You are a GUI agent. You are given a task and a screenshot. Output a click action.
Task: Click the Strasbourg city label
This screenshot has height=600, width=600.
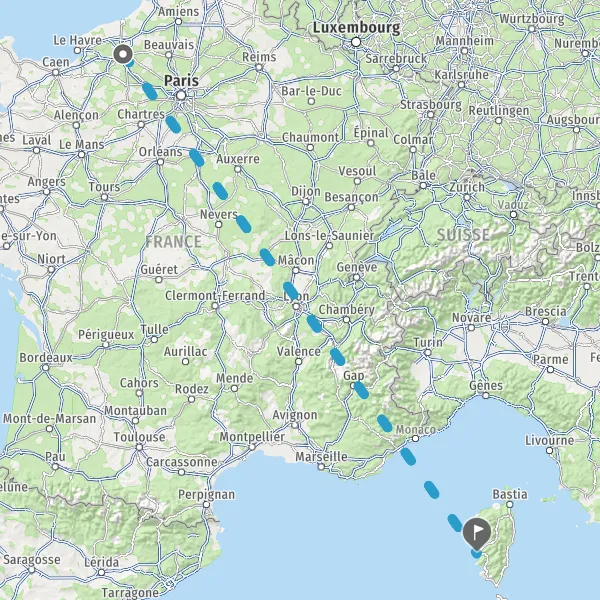pyautogui.click(x=431, y=104)
